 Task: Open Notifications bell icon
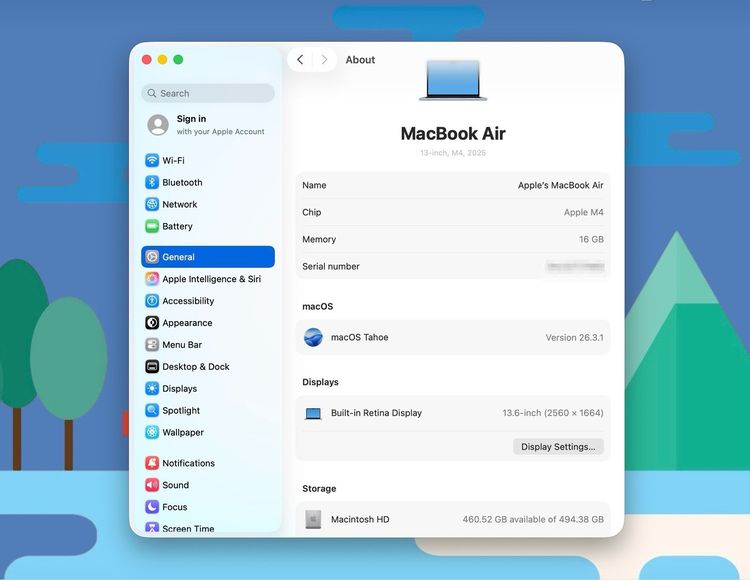click(x=152, y=463)
